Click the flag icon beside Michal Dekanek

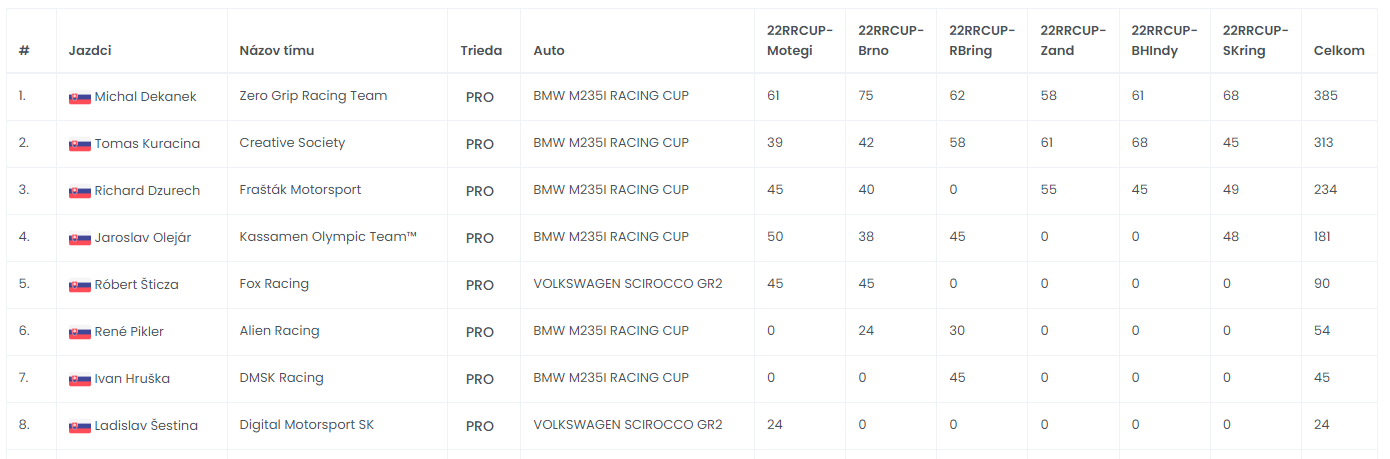[x=80, y=98]
